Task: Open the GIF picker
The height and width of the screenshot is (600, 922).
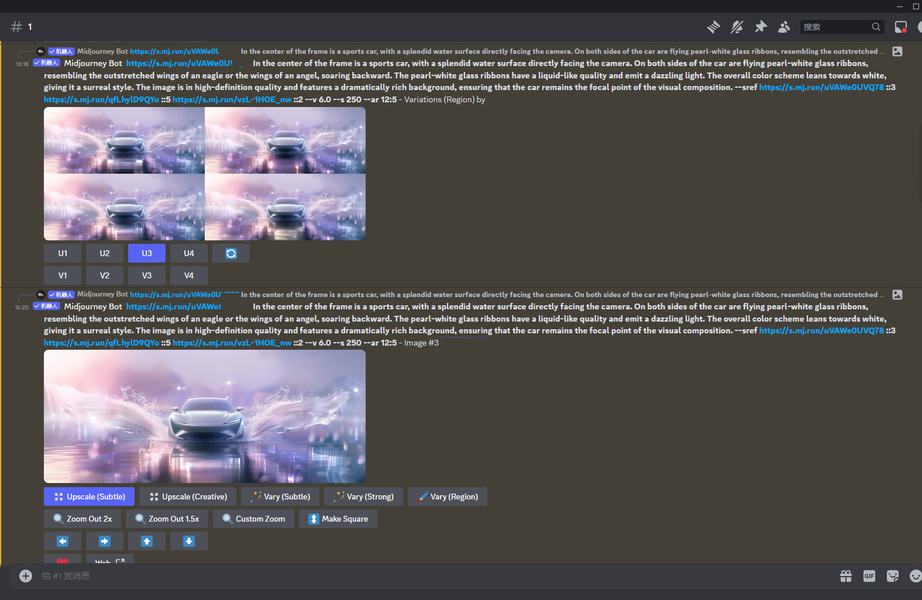Action: [x=869, y=576]
